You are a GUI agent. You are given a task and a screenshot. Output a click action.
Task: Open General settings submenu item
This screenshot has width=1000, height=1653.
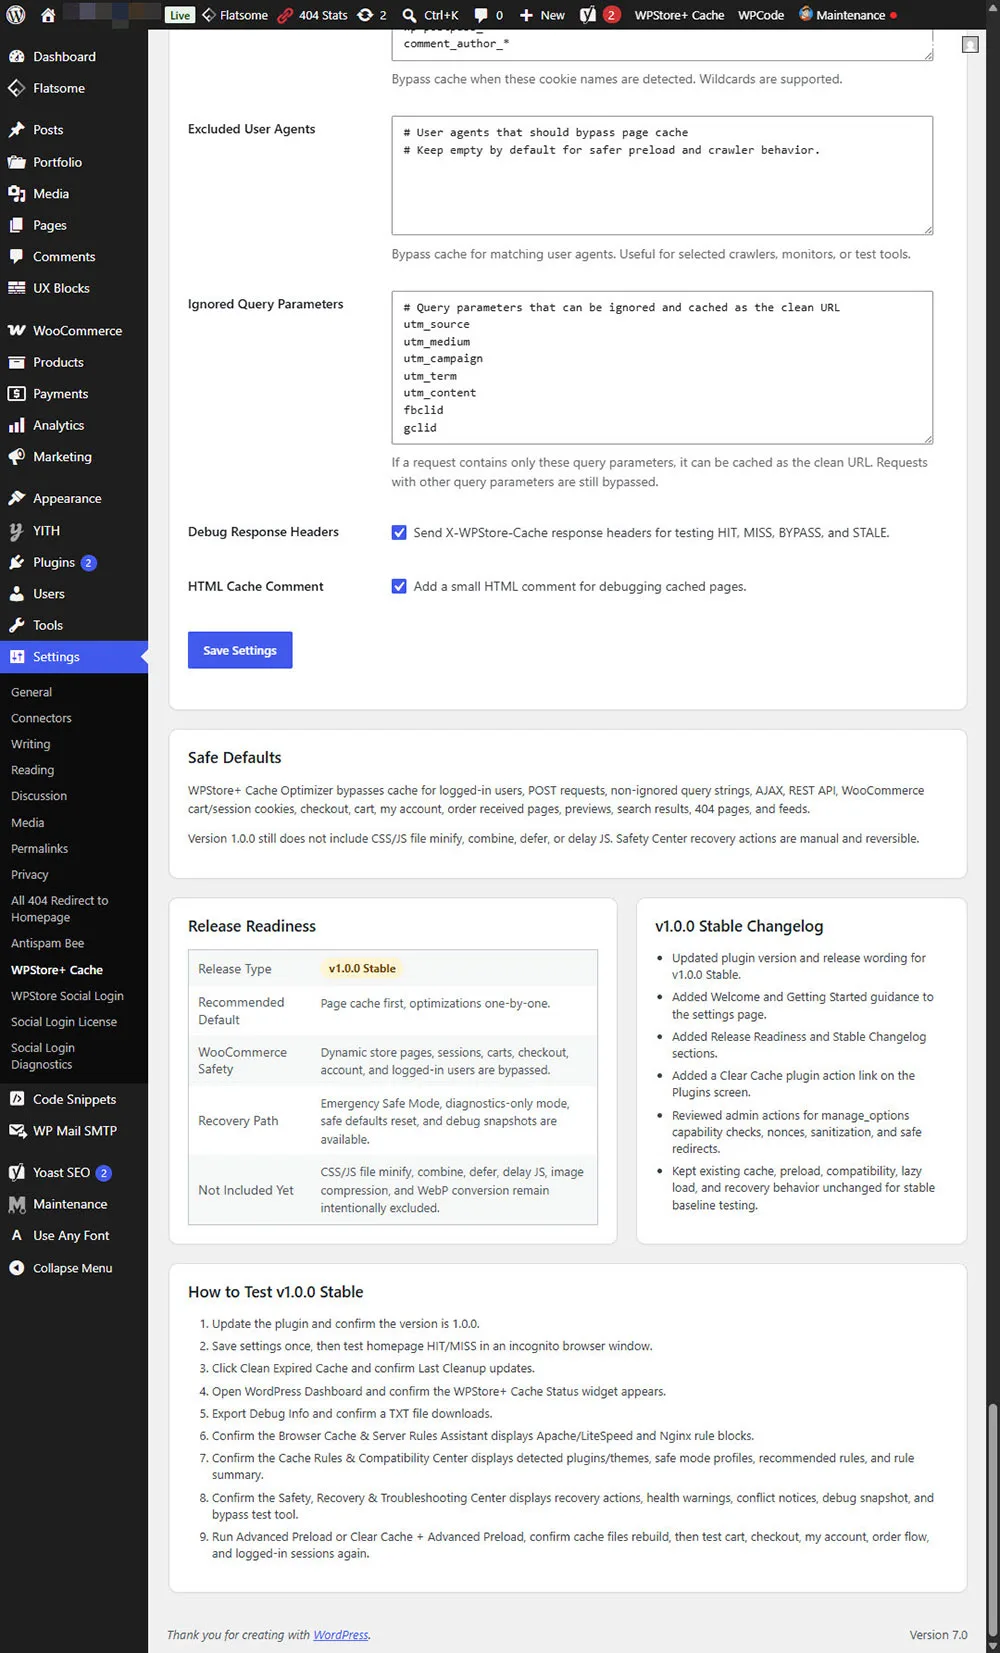pos(31,692)
